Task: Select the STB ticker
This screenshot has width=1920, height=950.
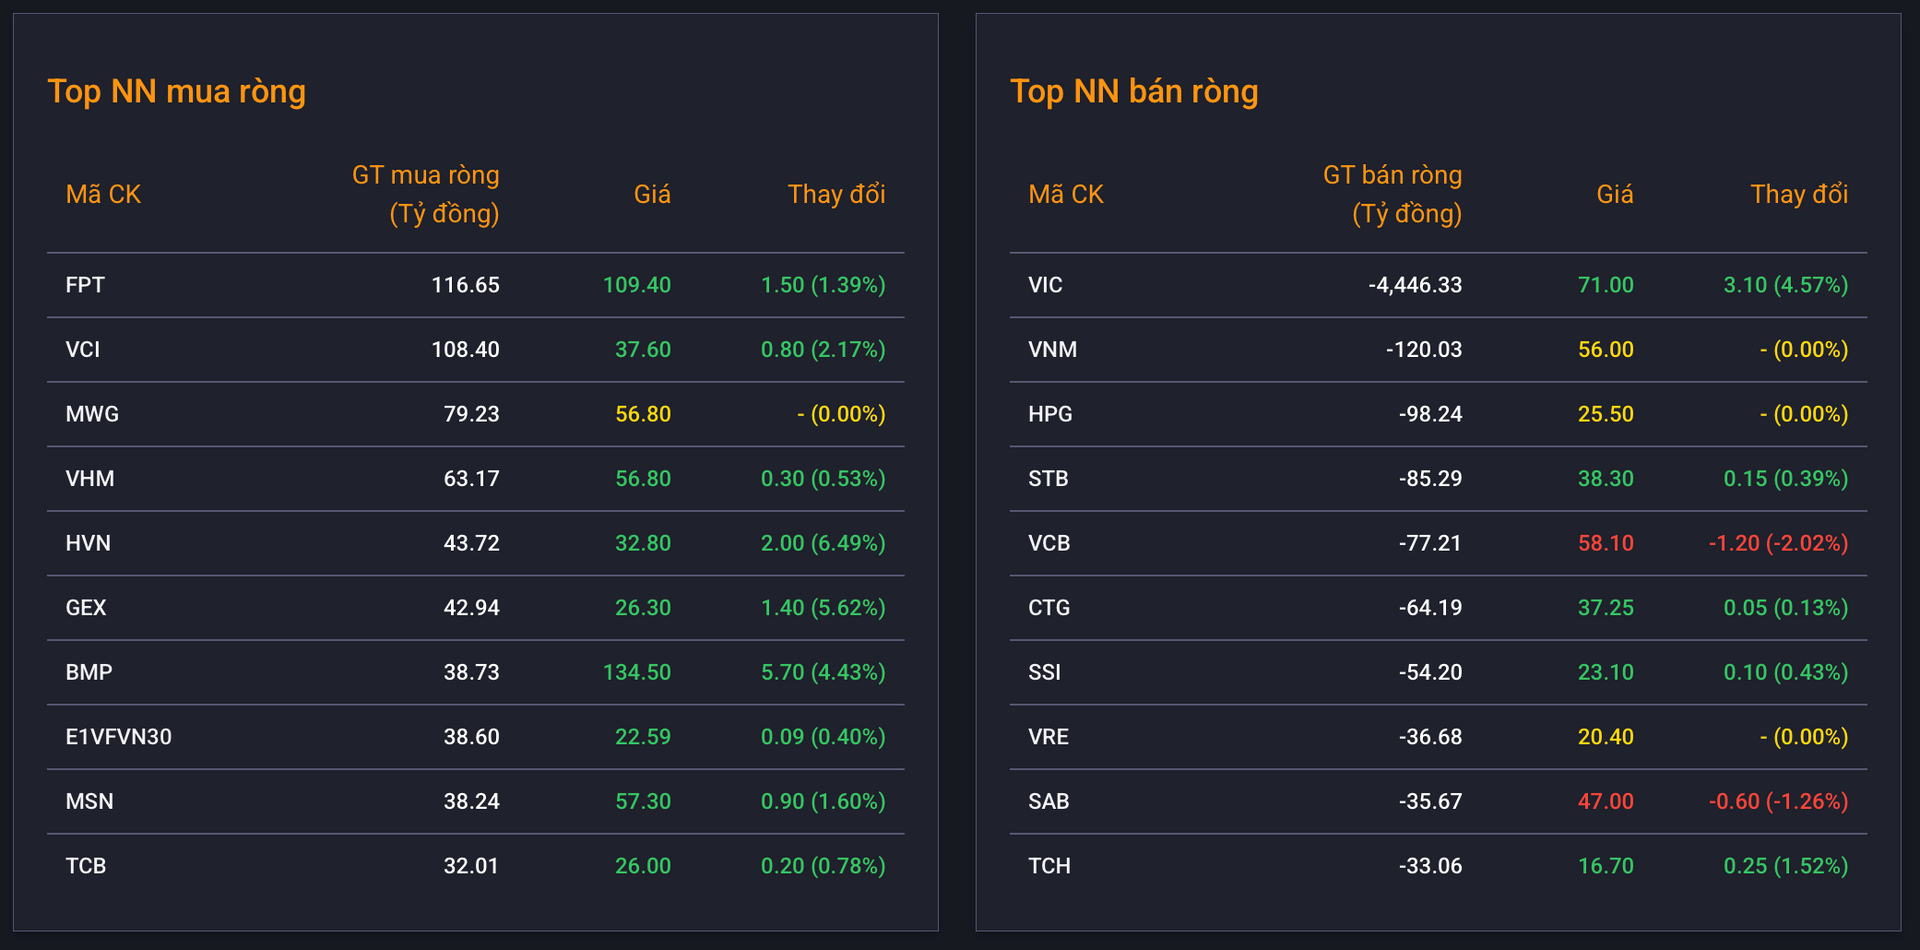Action: pyautogui.click(x=1048, y=479)
